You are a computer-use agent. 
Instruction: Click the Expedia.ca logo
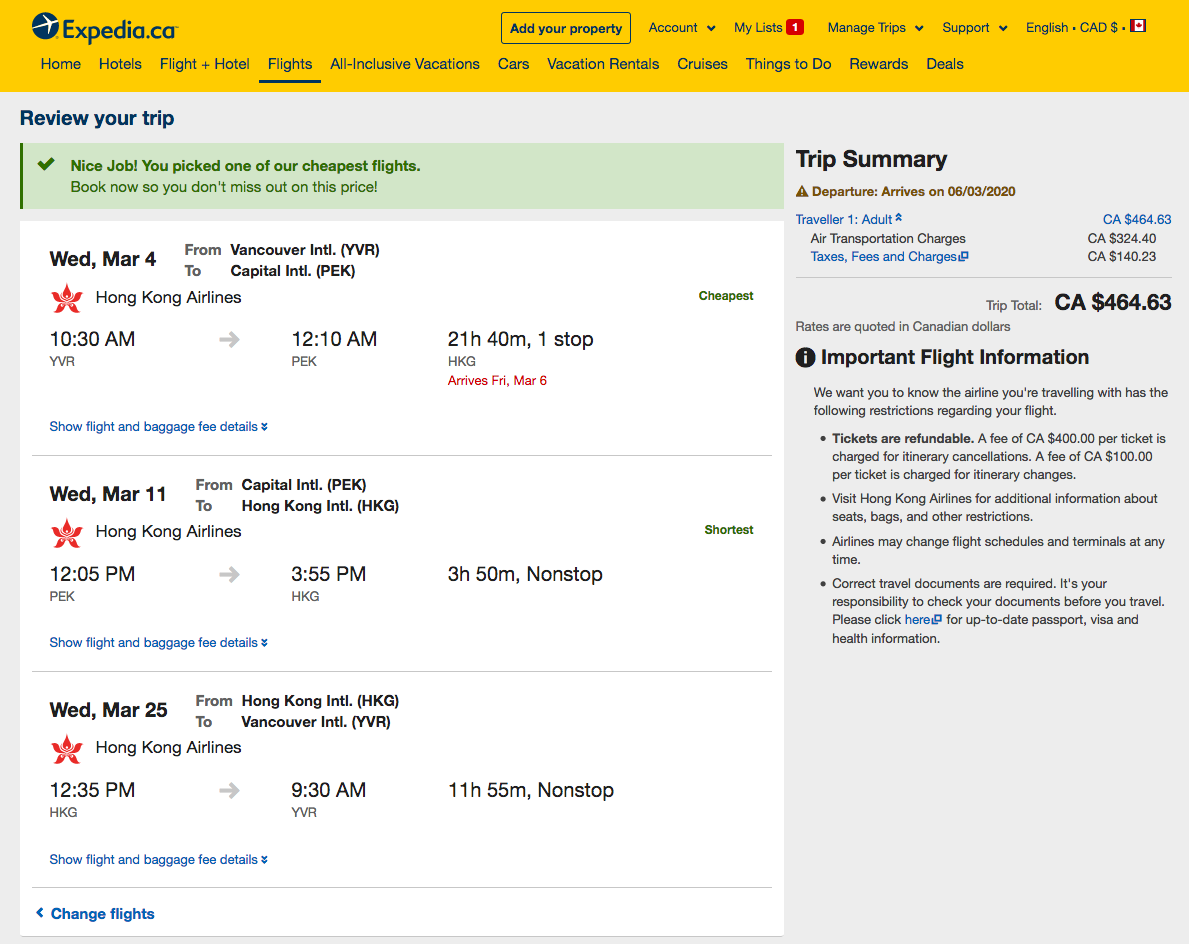click(105, 28)
